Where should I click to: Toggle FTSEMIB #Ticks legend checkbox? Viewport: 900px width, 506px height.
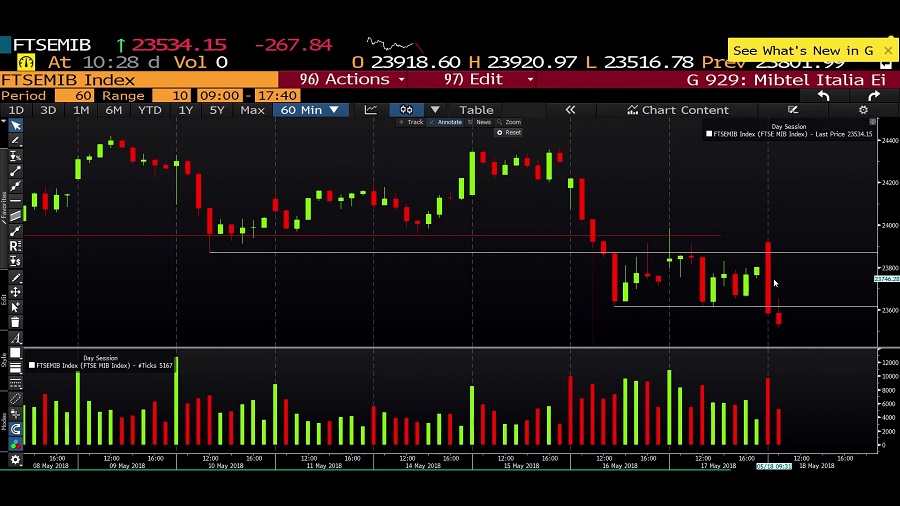click(x=32, y=365)
